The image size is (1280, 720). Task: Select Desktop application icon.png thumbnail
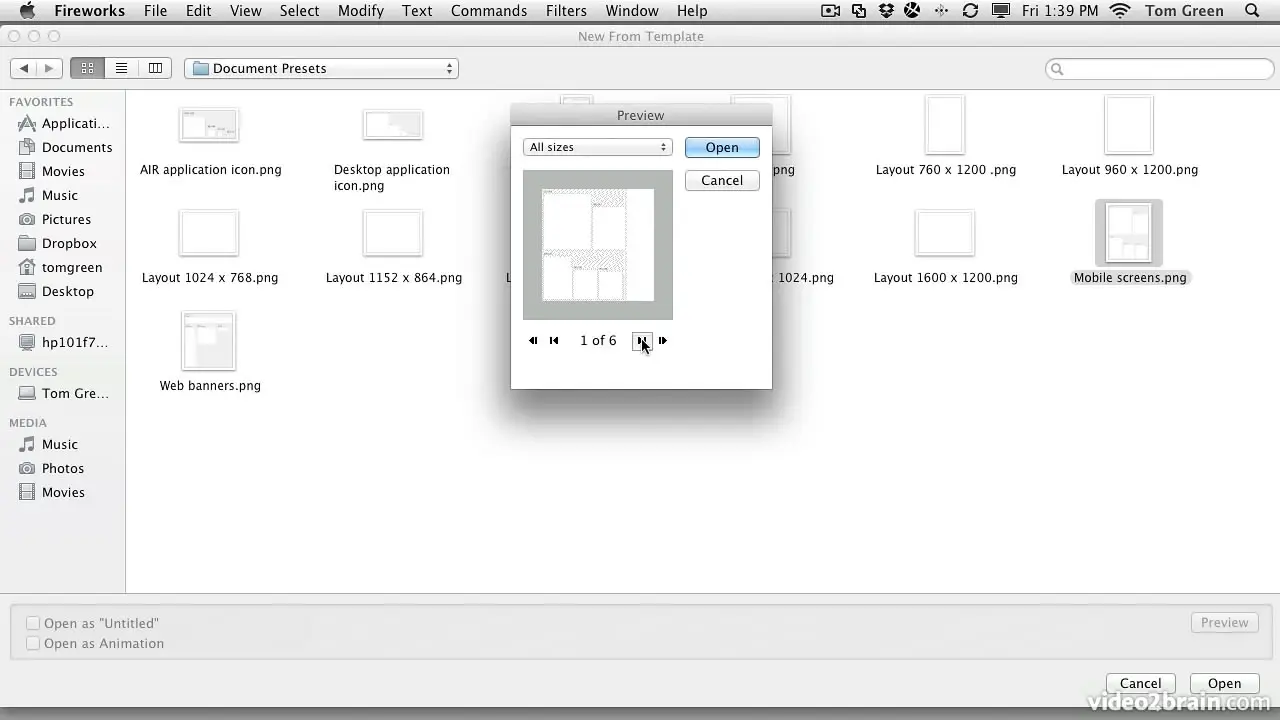392,125
